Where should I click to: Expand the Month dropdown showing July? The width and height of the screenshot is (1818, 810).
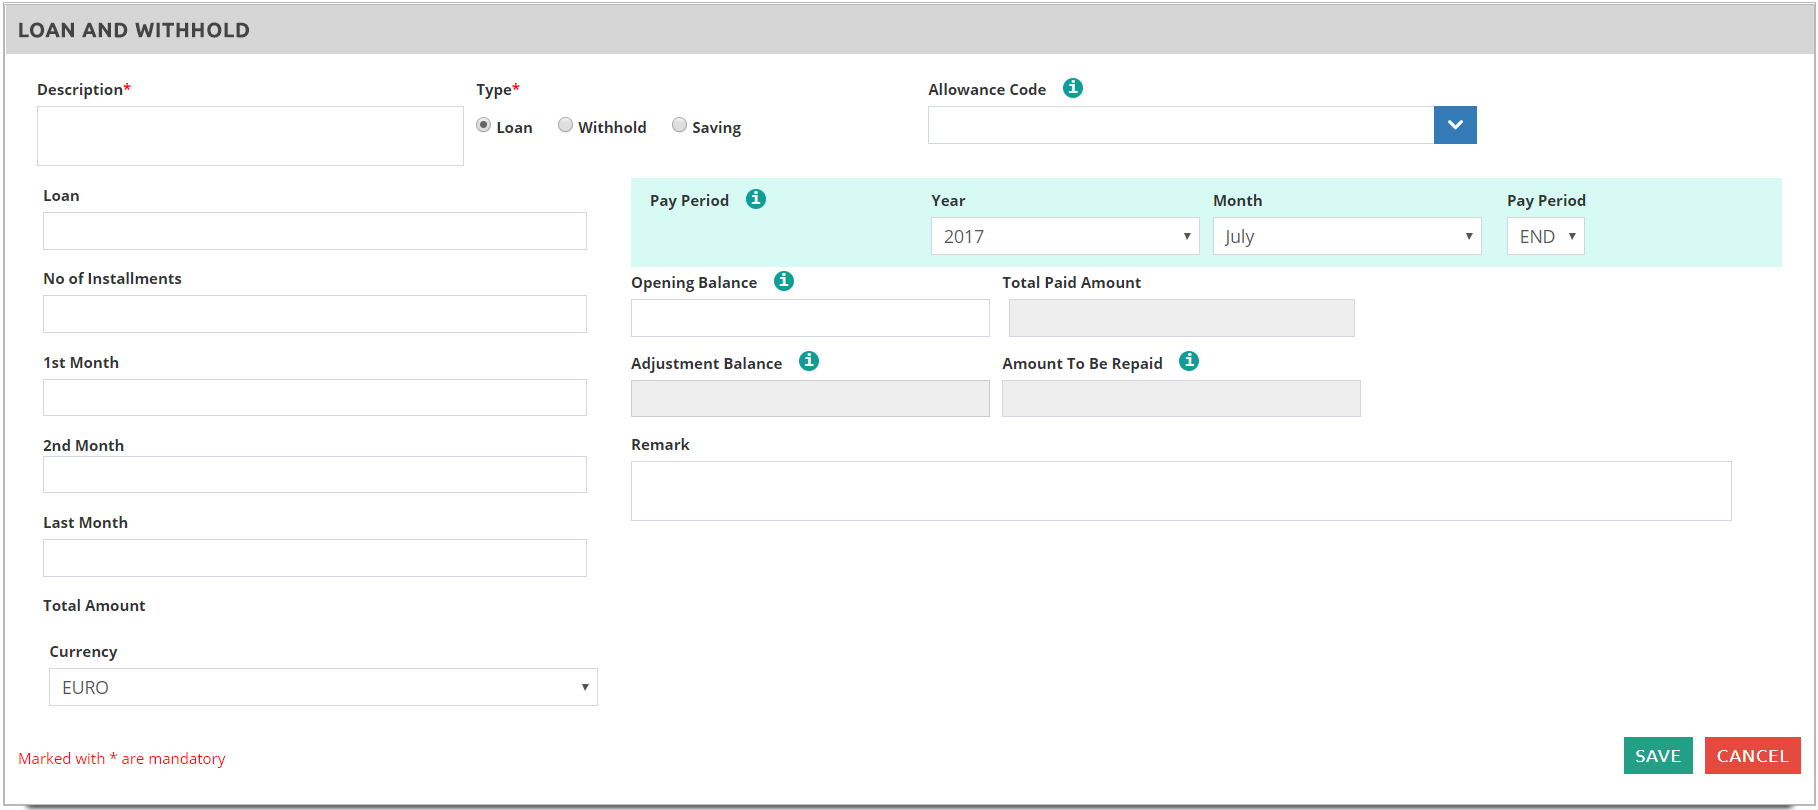(x=1346, y=236)
